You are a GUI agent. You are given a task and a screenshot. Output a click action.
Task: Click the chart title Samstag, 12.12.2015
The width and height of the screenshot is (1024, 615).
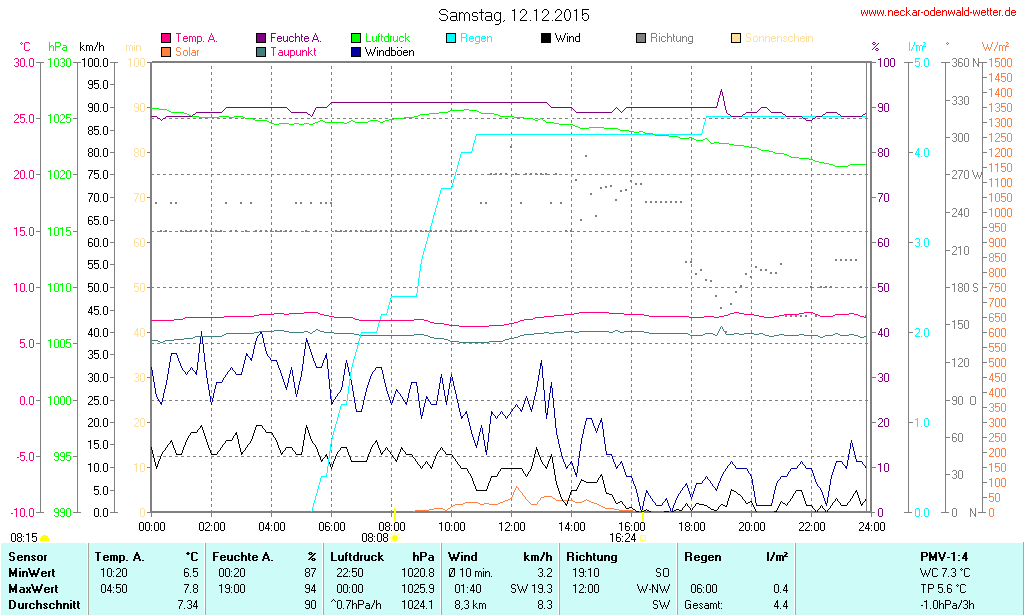[x=514, y=15]
